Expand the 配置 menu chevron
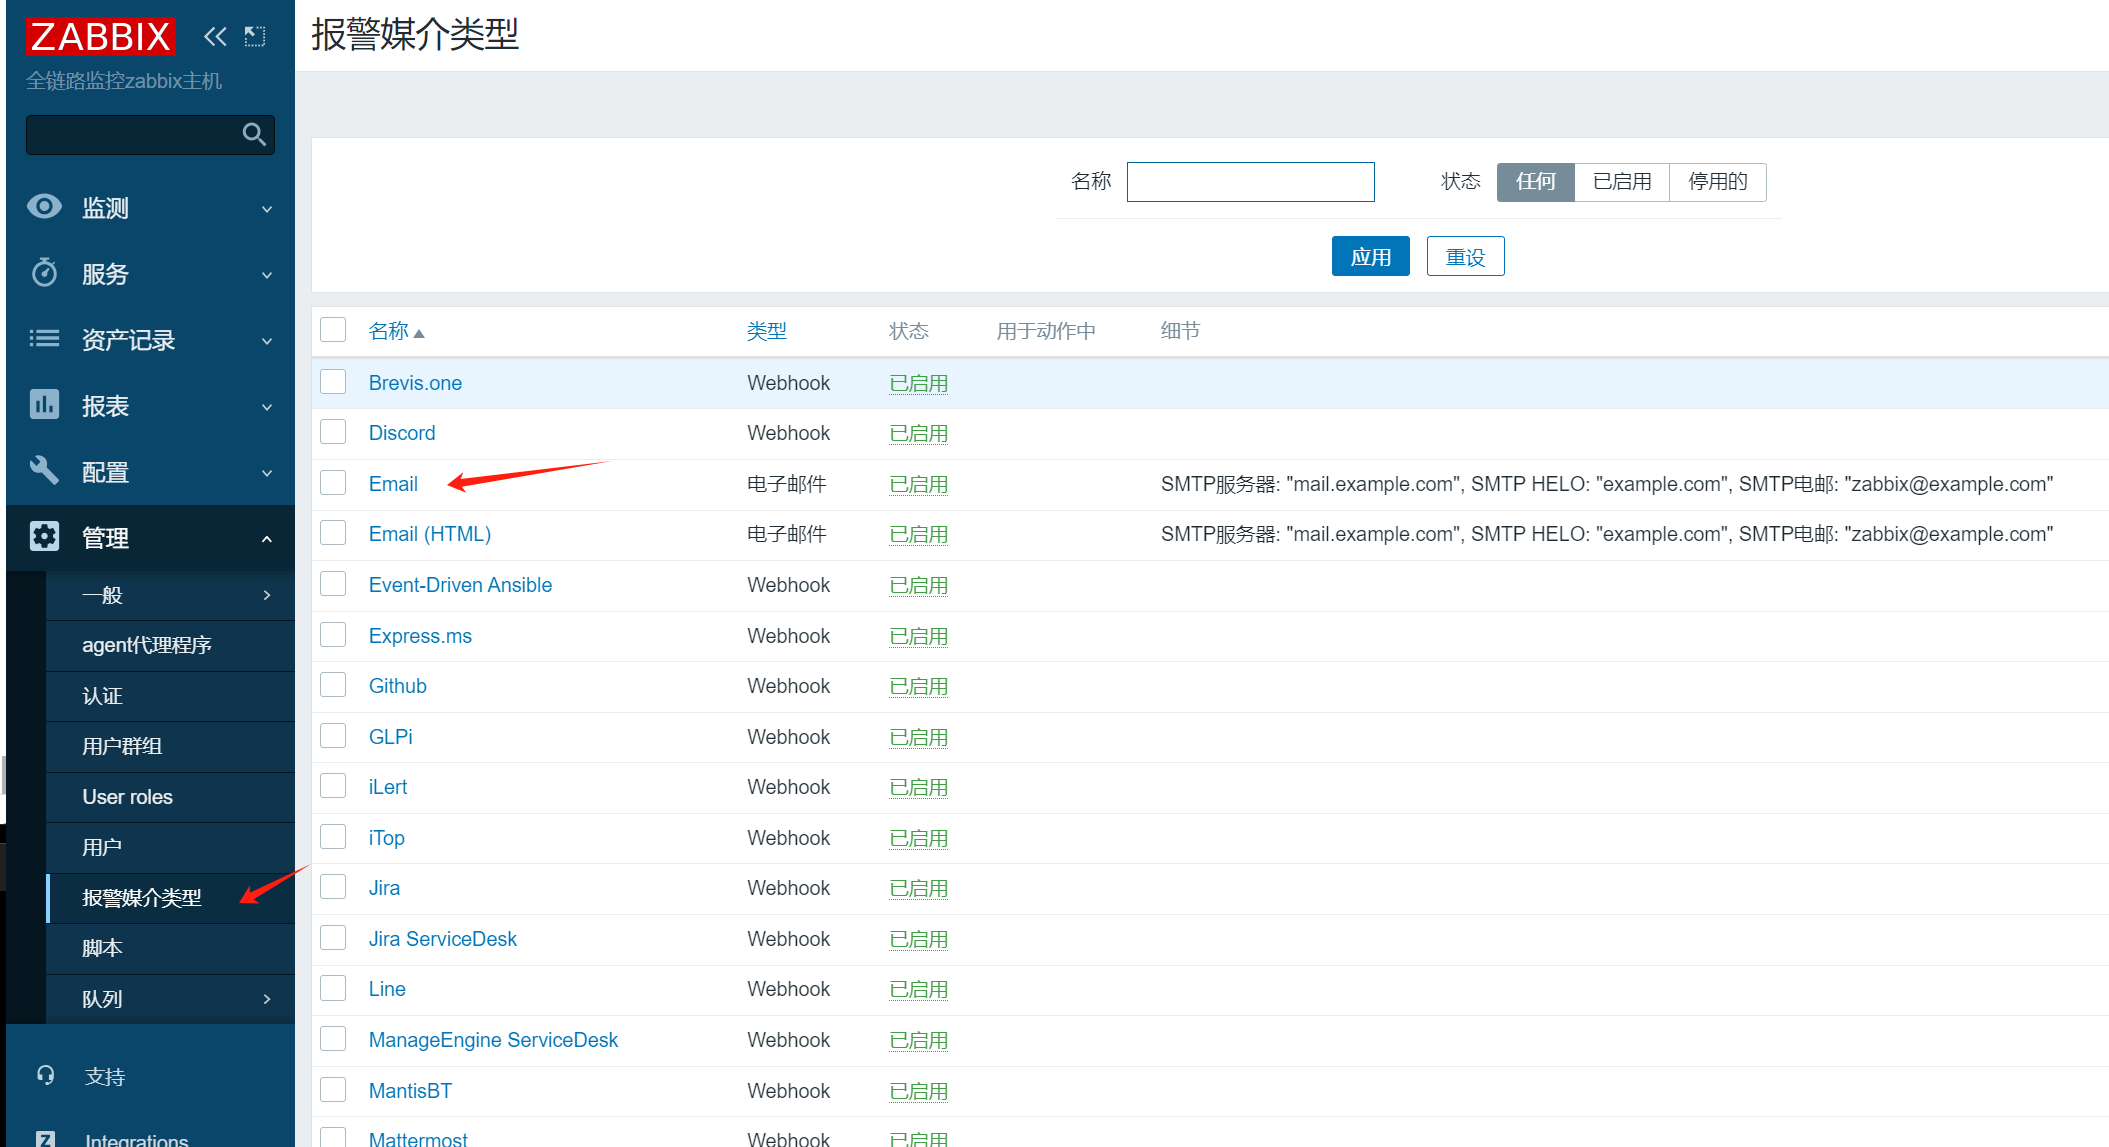2109x1147 pixels. (x=267, y=473)
